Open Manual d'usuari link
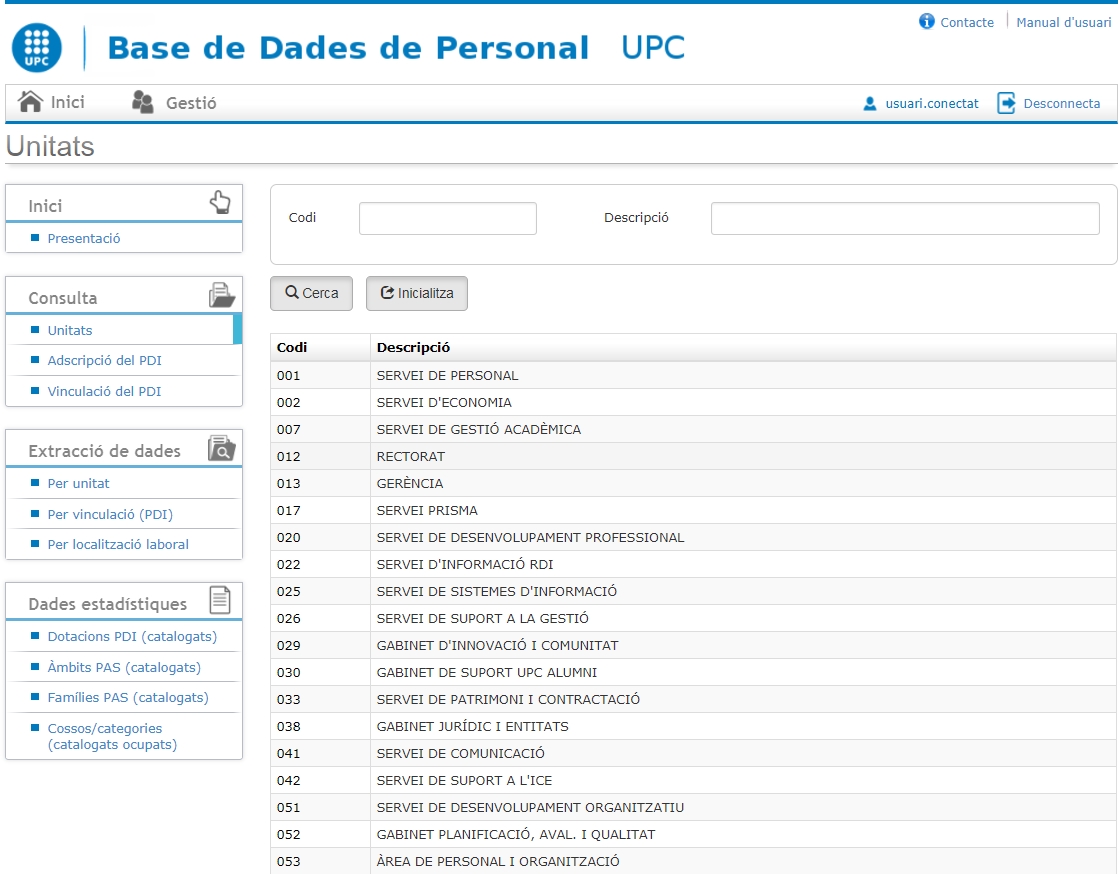This screenshot has height=874, width=1120. click(x=1063, y=22)
